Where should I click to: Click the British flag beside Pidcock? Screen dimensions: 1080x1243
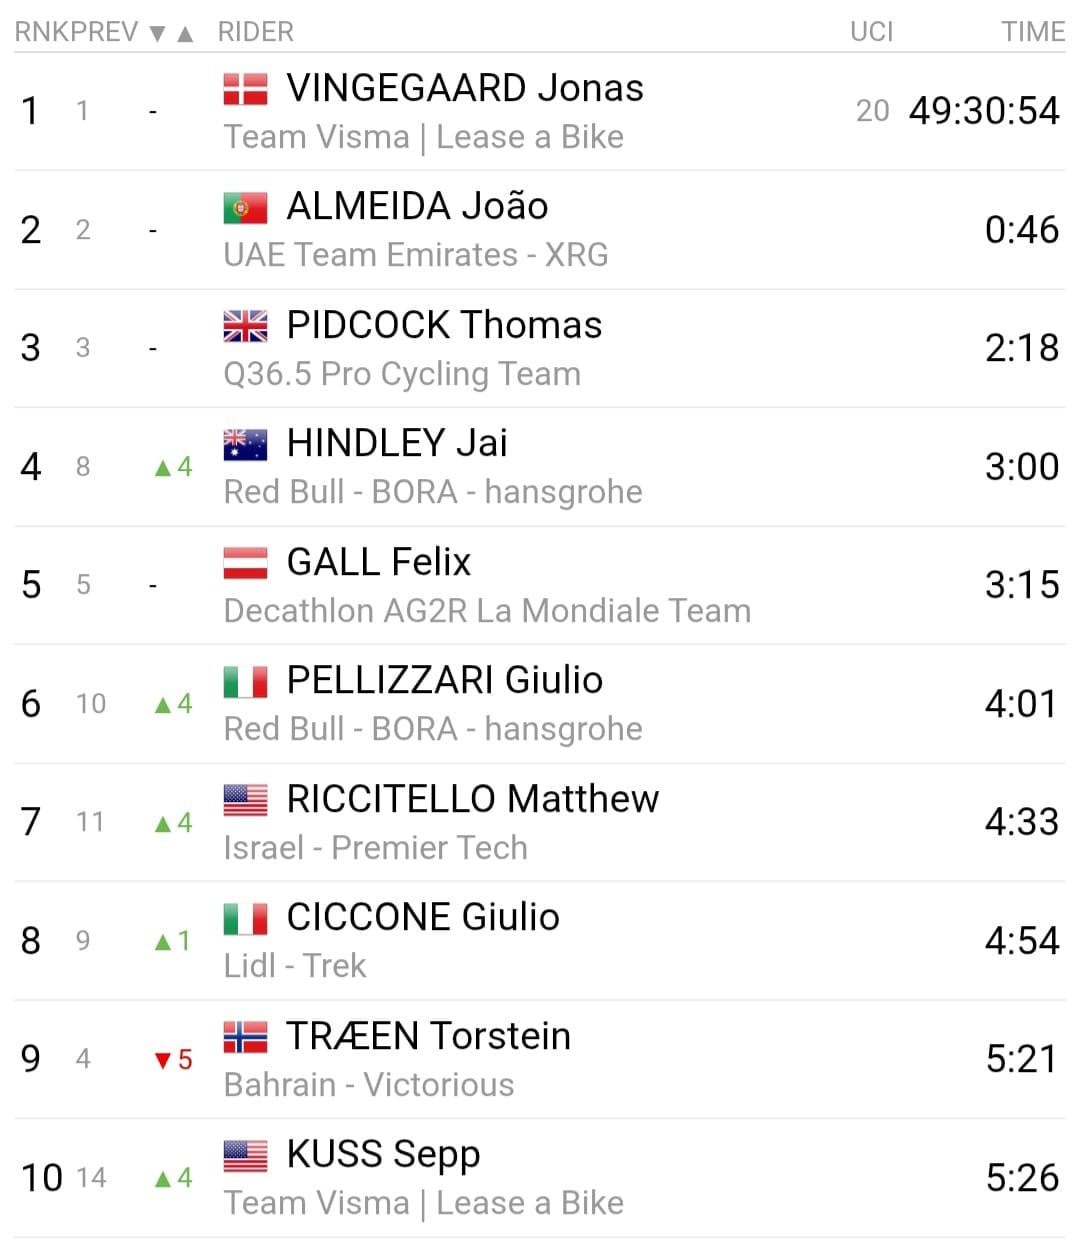pyautogui.click(x=245, y=326)
